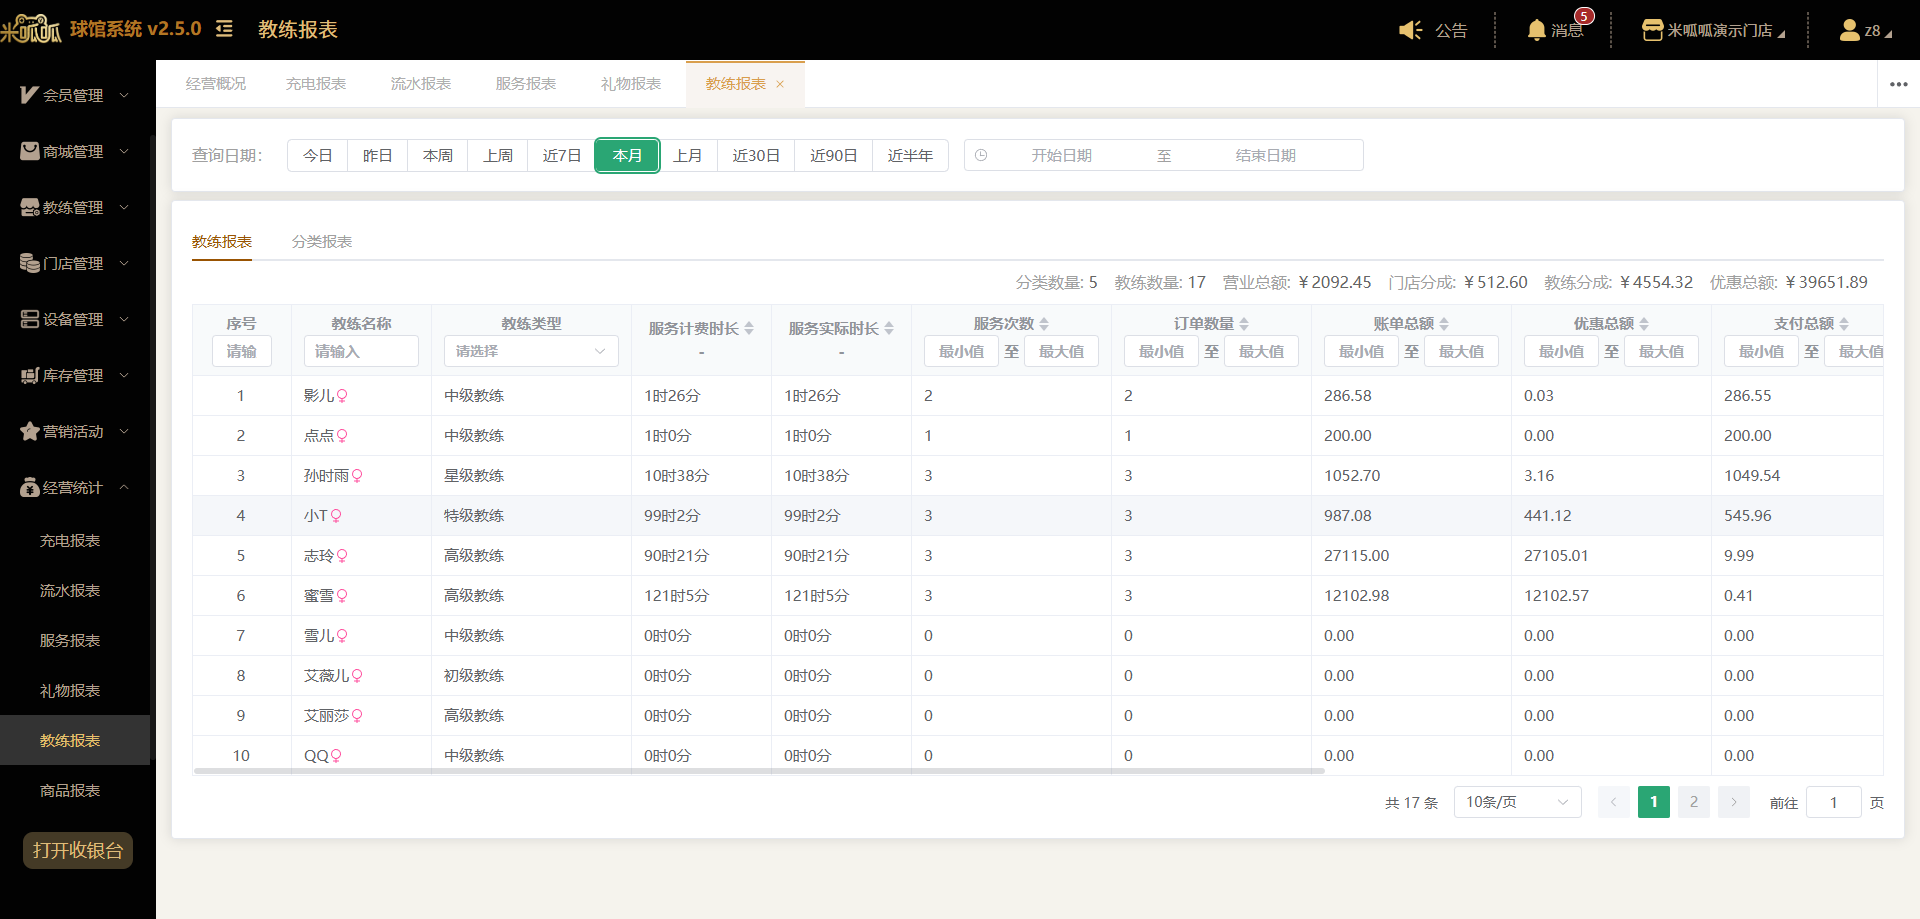
Task: Switch to the 服务报表 top tab
Action: click(526, 84)
